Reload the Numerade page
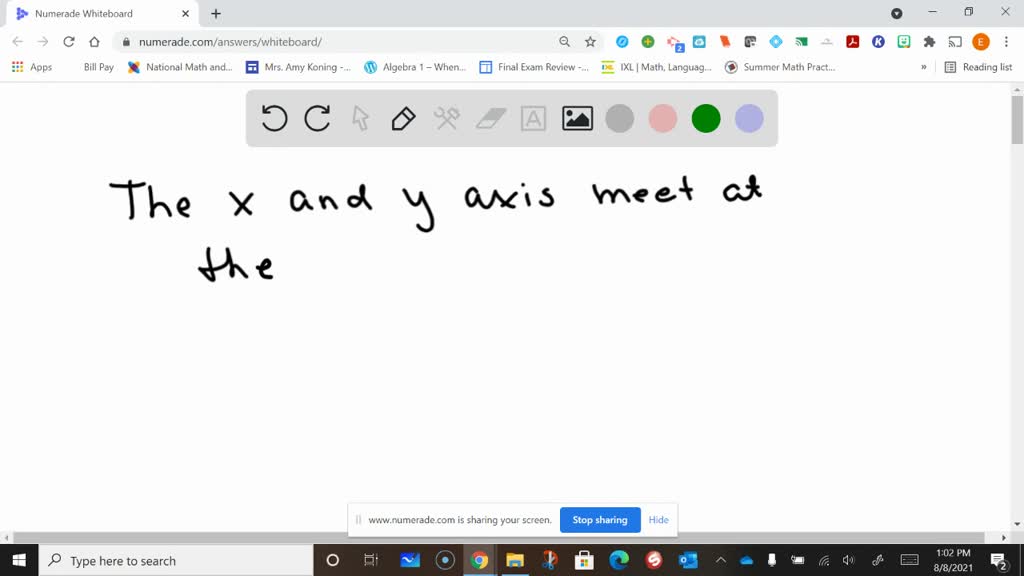Viewport: 1024px width, 576px height. (69, 42)
